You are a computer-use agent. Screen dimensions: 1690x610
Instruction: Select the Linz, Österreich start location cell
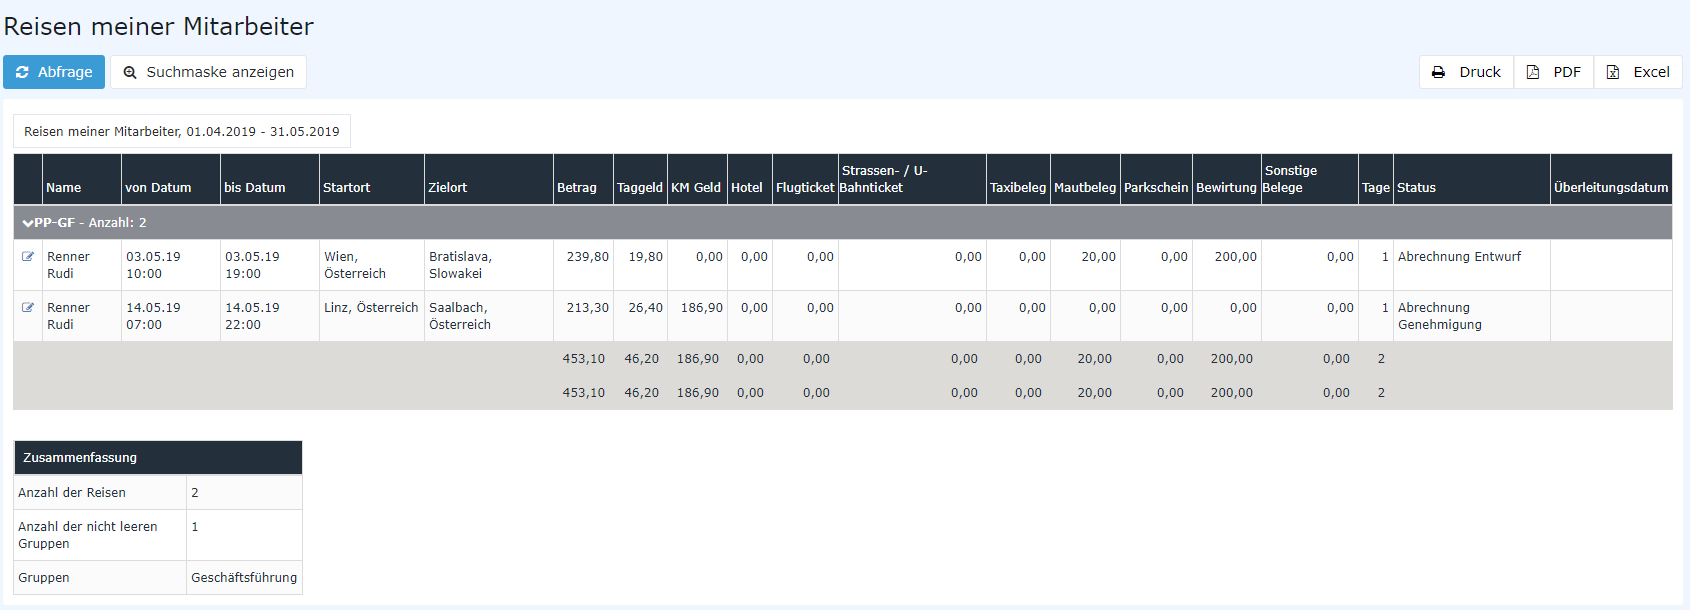coord(371,308)
